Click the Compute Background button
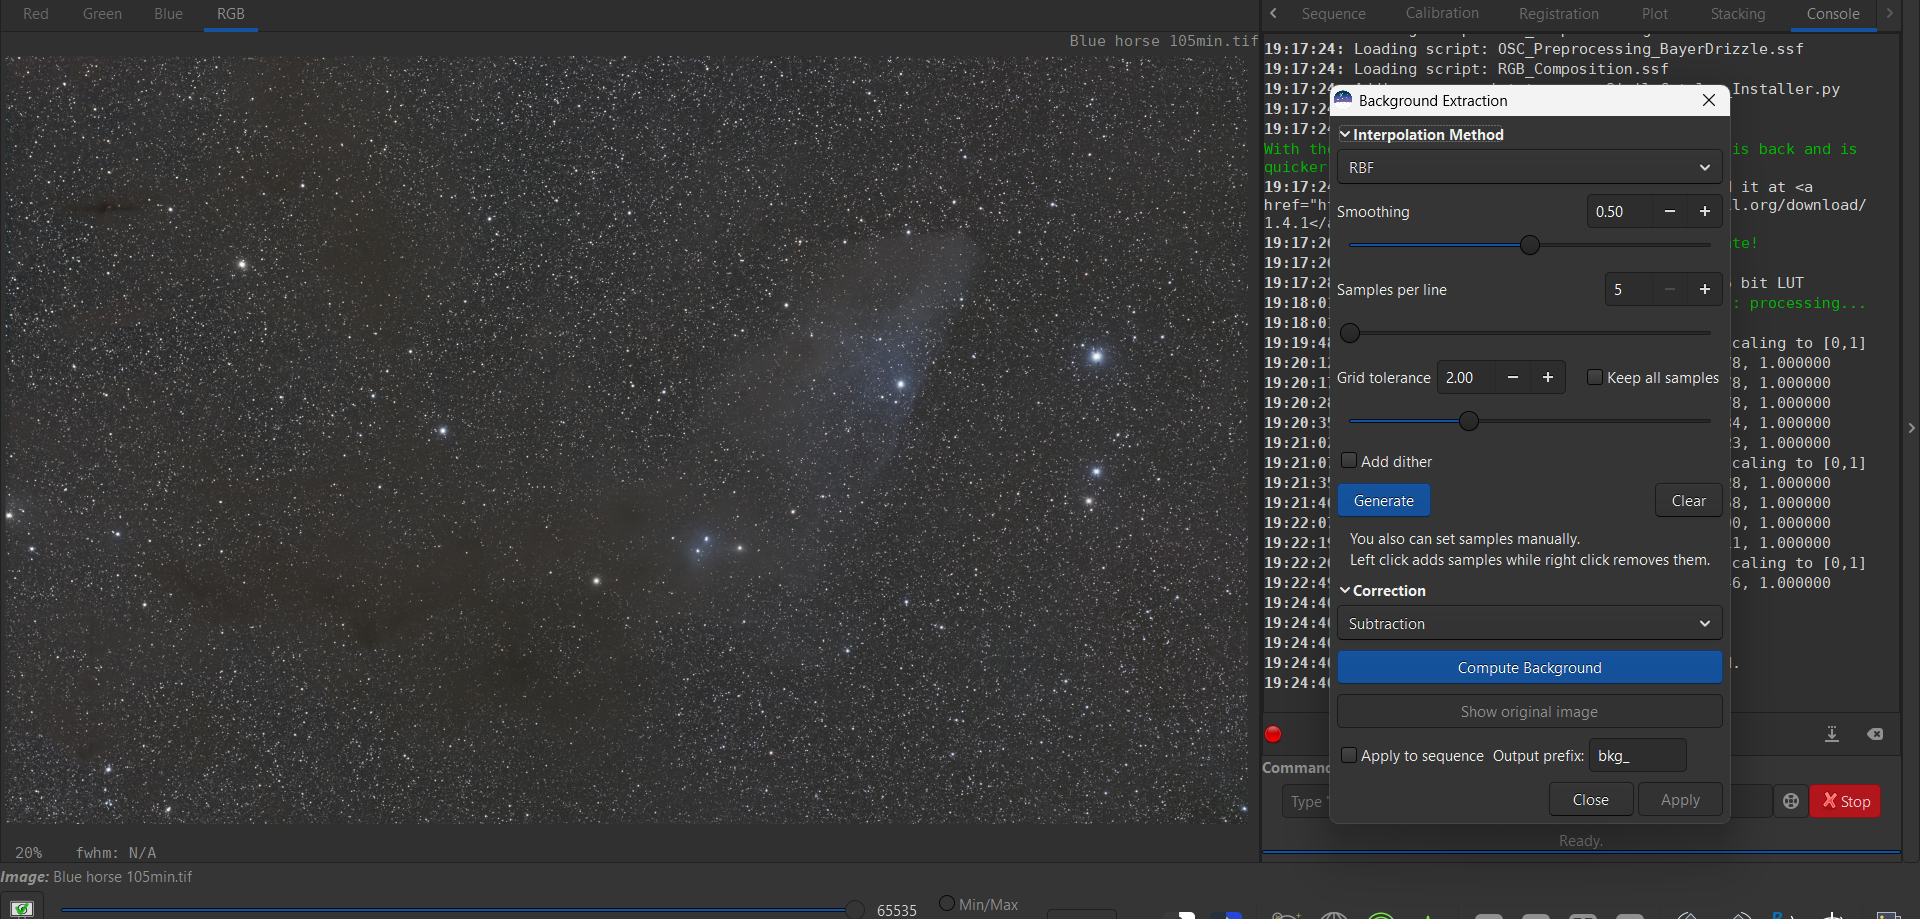 pos(1529,667)
